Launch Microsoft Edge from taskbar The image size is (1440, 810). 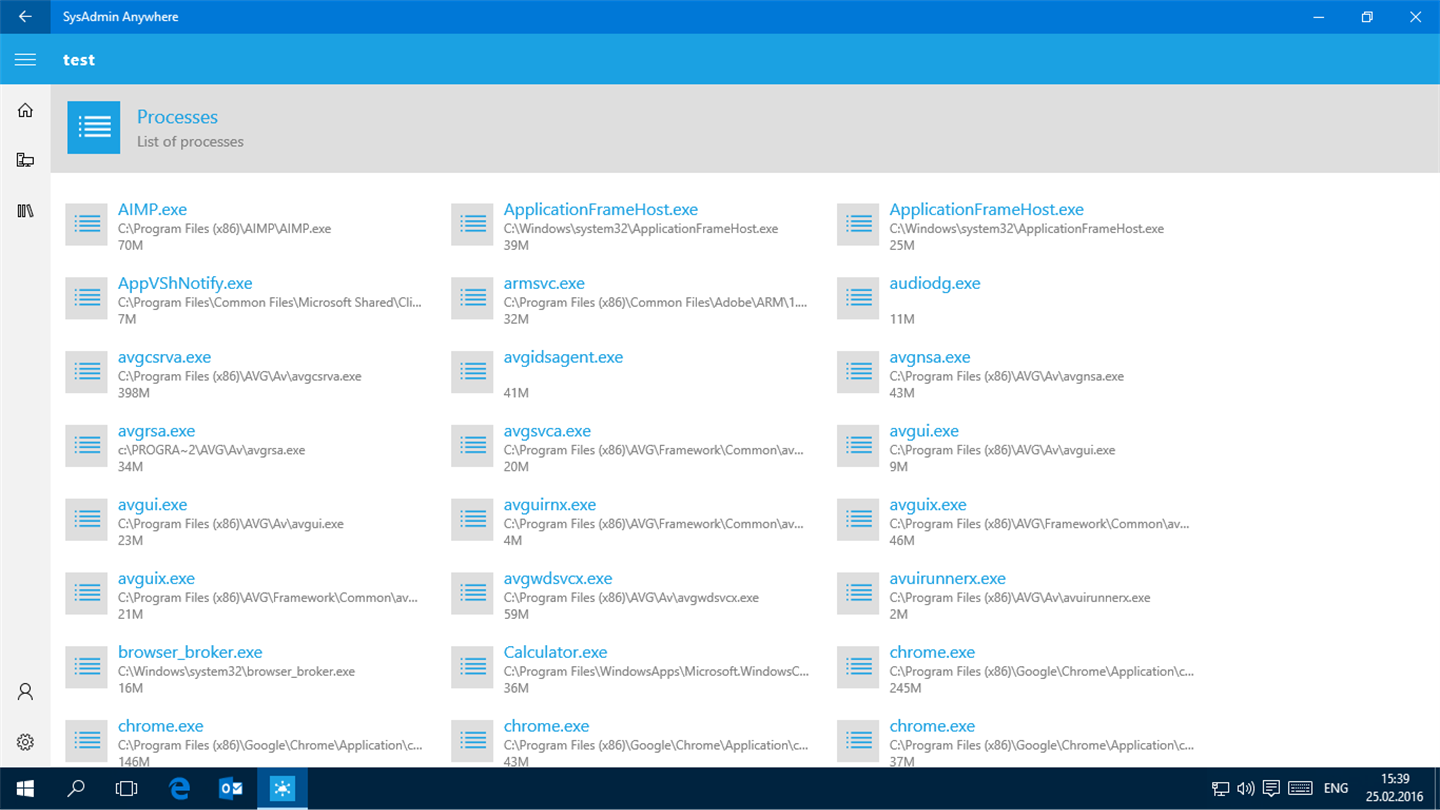[179, 789]
